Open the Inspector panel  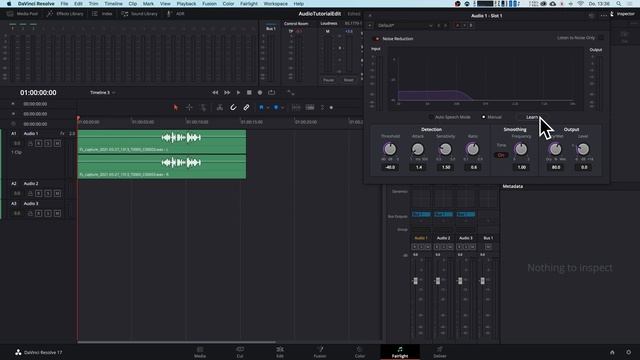coord(622,13)
